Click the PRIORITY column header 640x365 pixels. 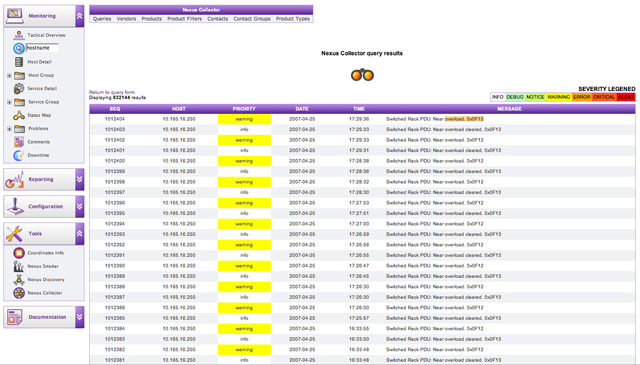click(x=244, y=109)
